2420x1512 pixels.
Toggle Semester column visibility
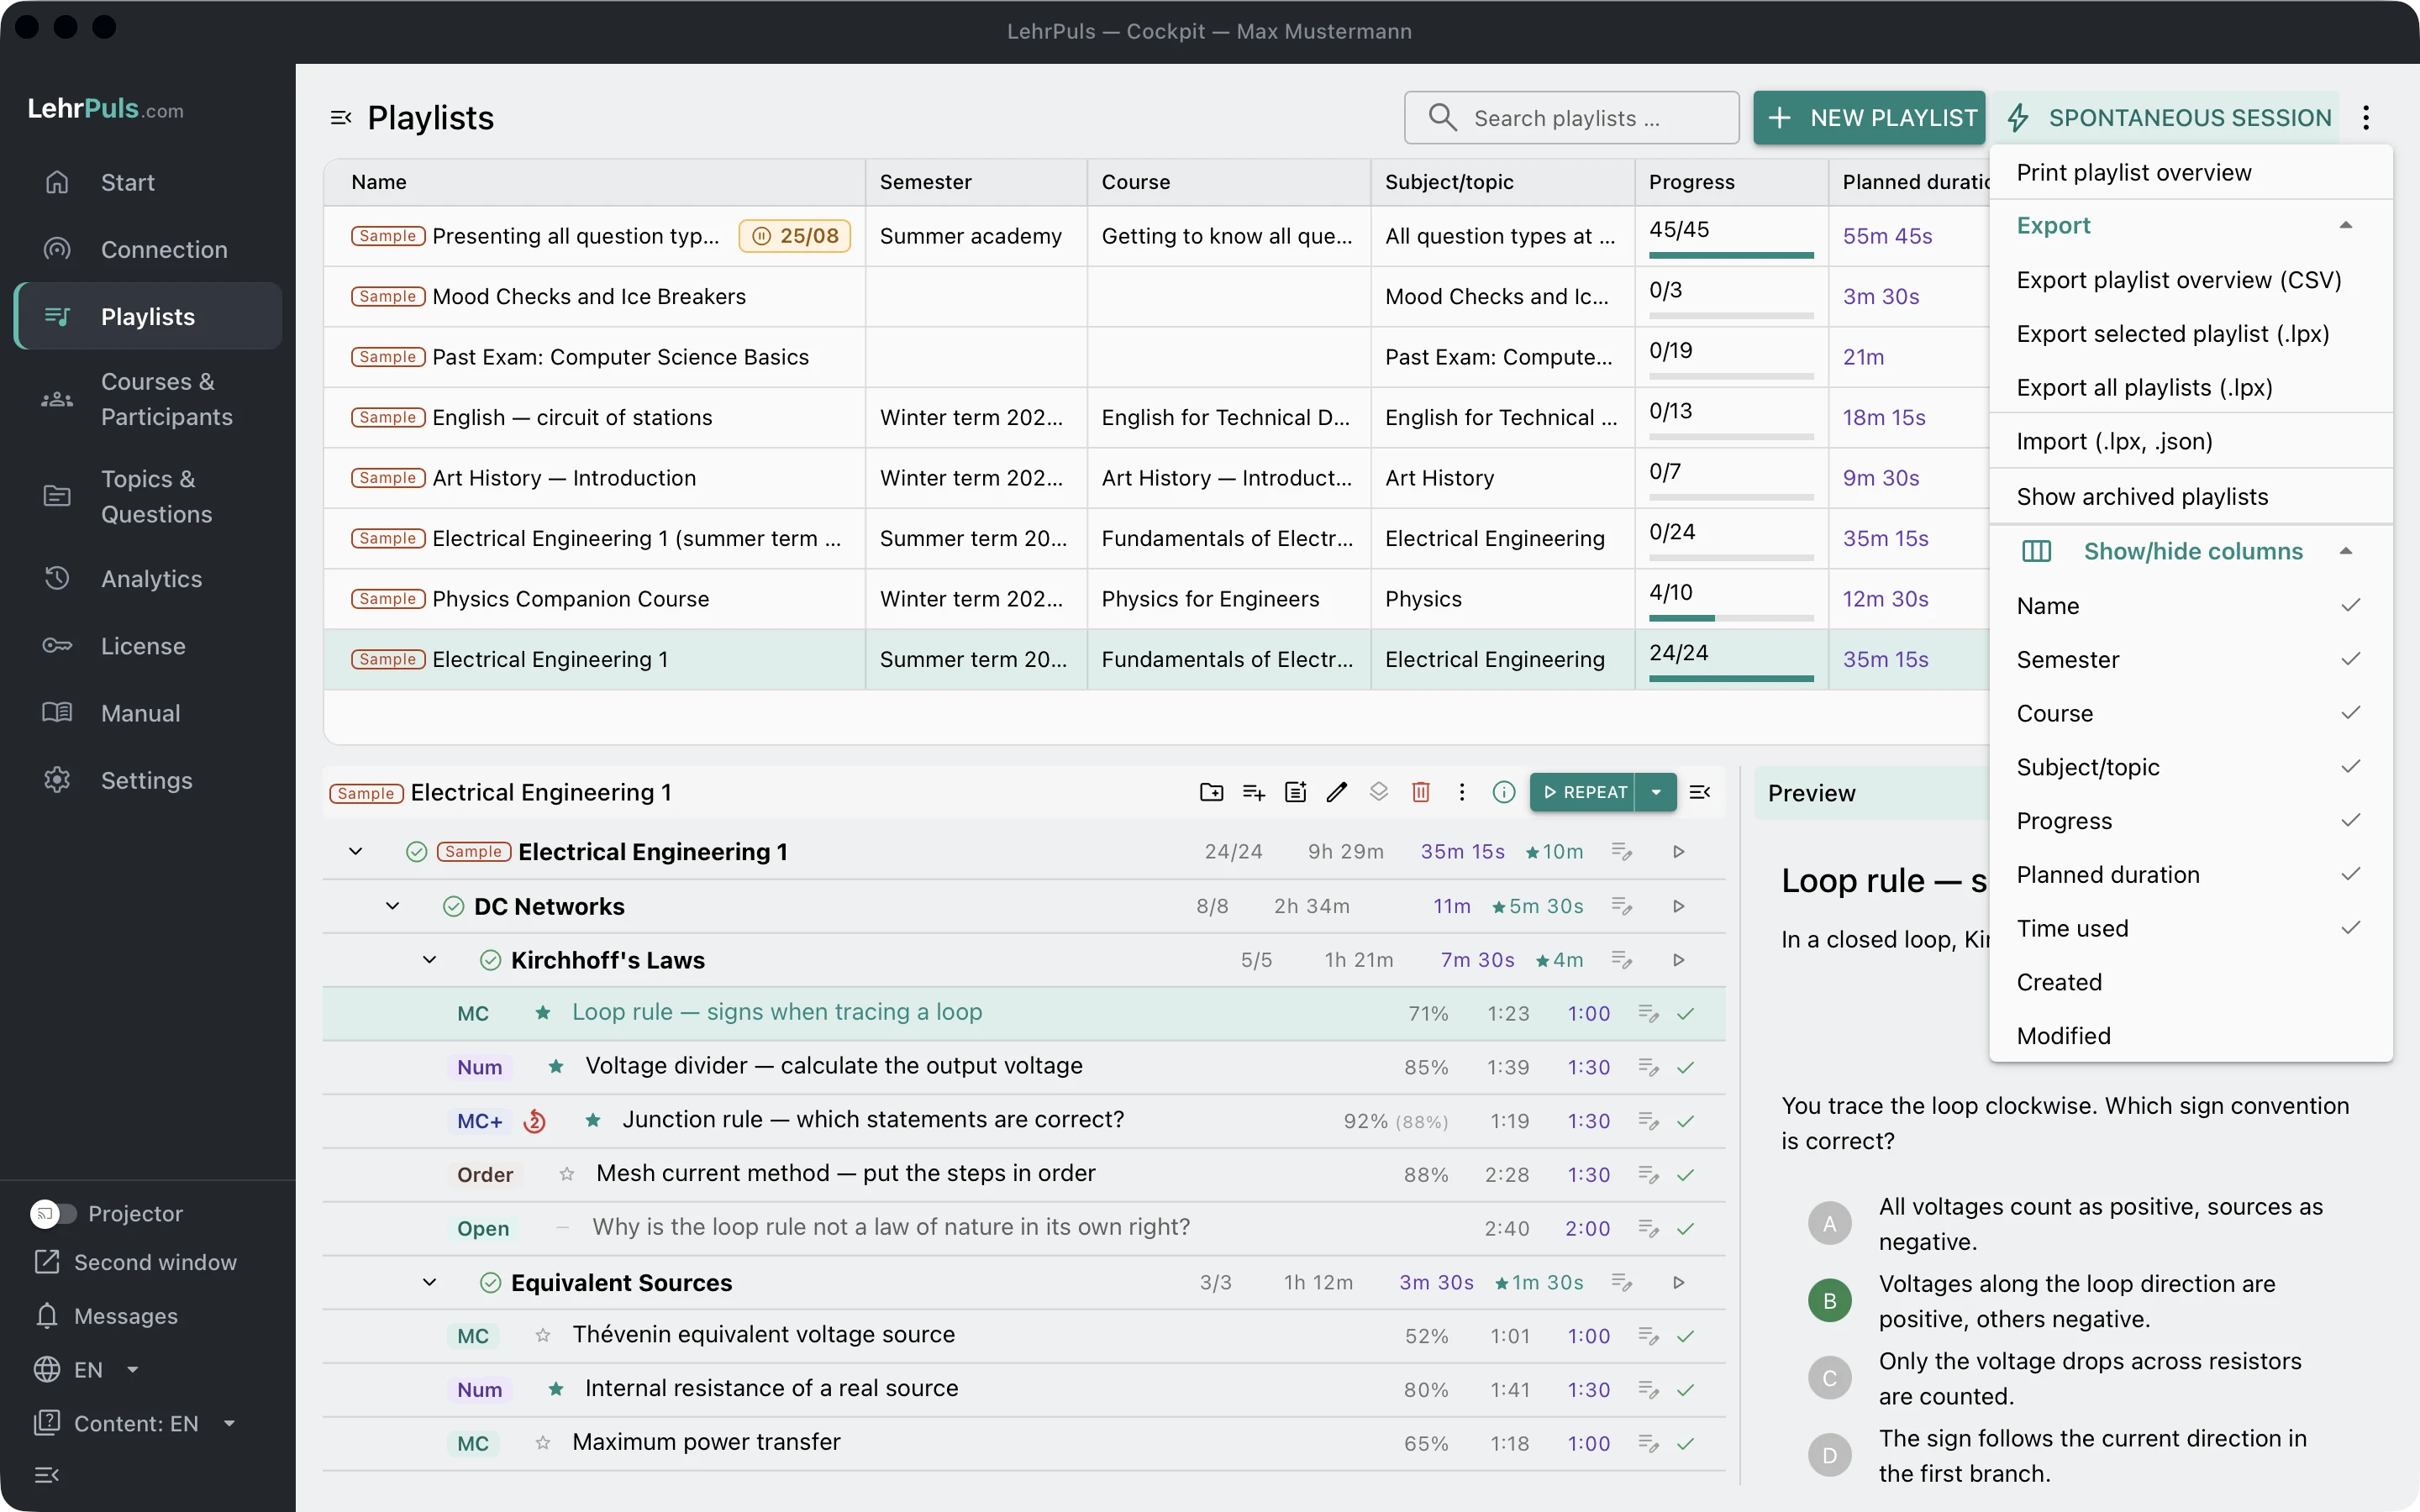coord(2190,660)
